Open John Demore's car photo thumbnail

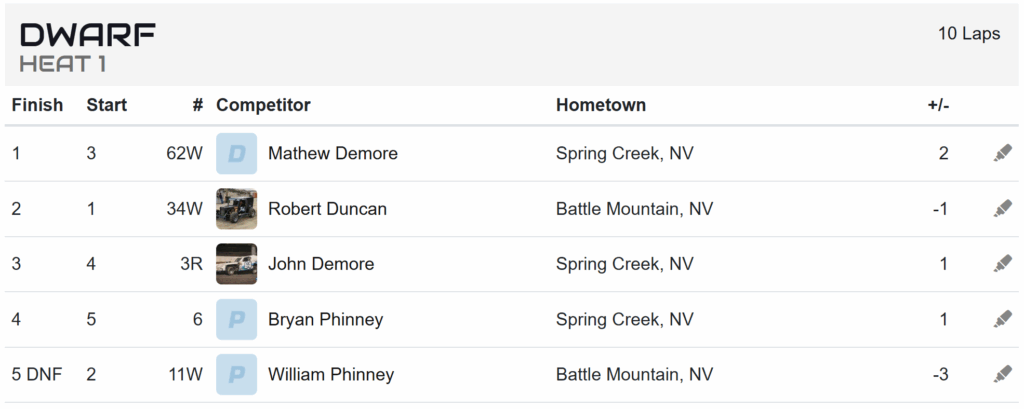[236, 264]
